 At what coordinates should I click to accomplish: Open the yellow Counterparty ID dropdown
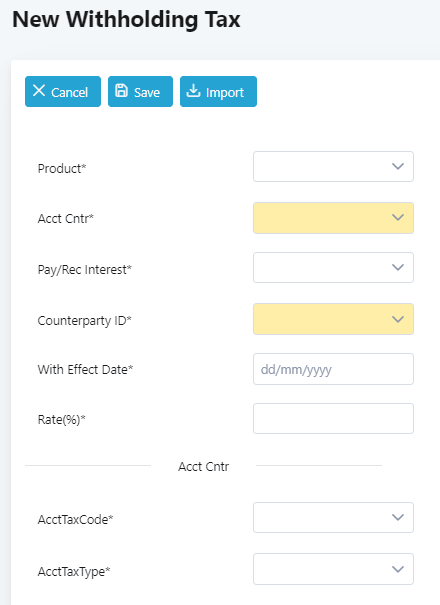333,319
